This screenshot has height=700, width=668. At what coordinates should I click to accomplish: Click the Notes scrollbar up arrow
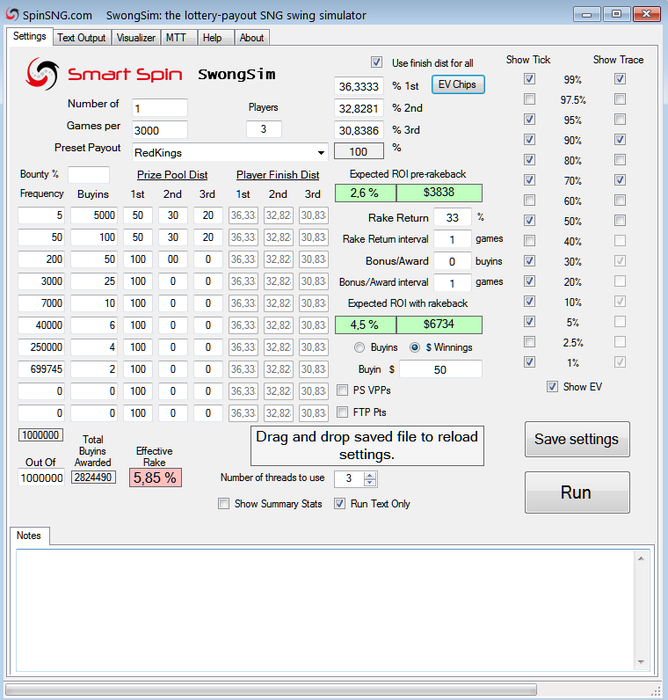[x=641, y=558]
